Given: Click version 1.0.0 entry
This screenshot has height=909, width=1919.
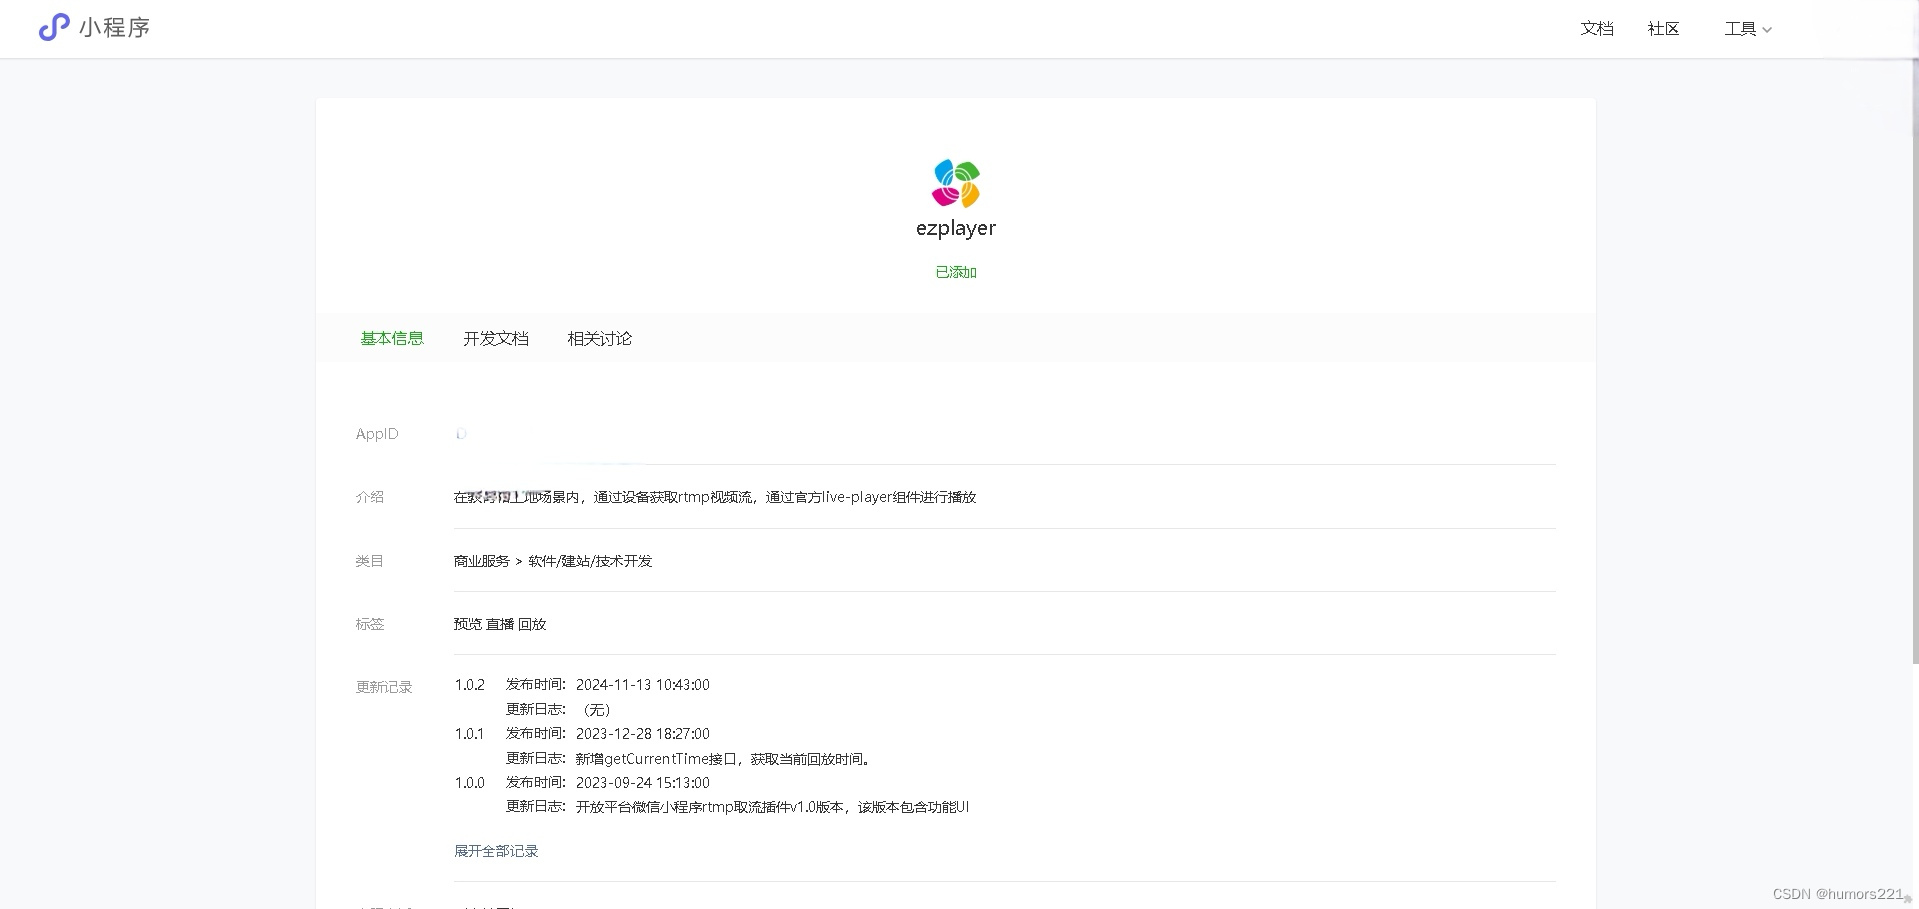Looking at the screenshot, I should coord(470,783).
